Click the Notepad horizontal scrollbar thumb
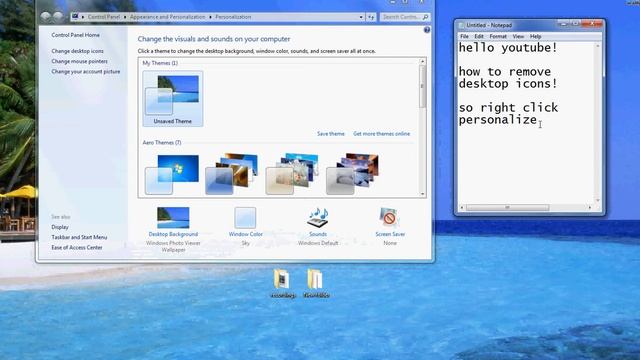 507,207
